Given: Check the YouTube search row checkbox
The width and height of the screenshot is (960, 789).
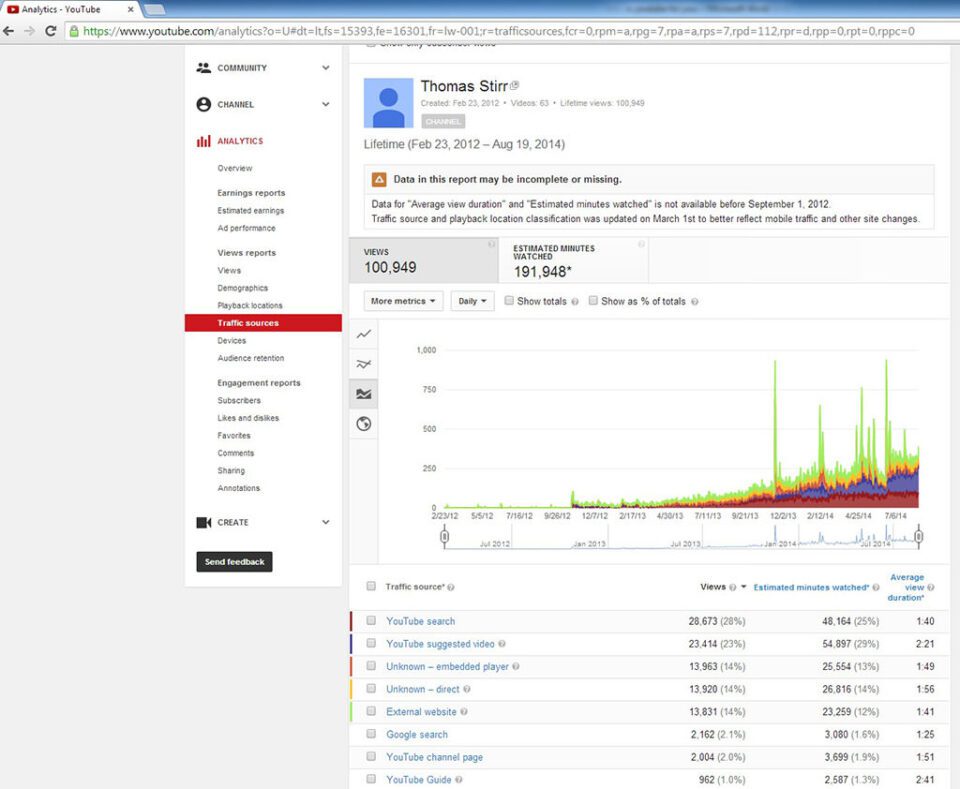Looking at the screenshot, I should click(371, 621).
